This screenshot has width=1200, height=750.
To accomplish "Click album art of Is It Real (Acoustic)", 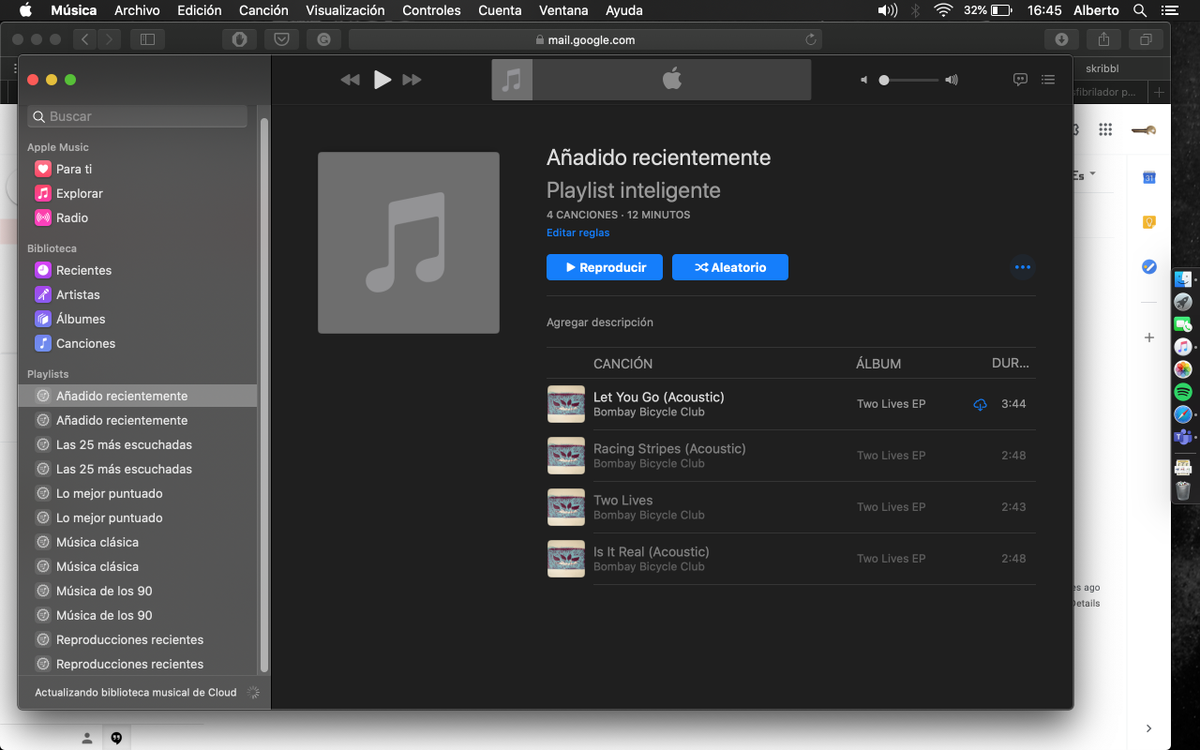I will coord(566,559).
